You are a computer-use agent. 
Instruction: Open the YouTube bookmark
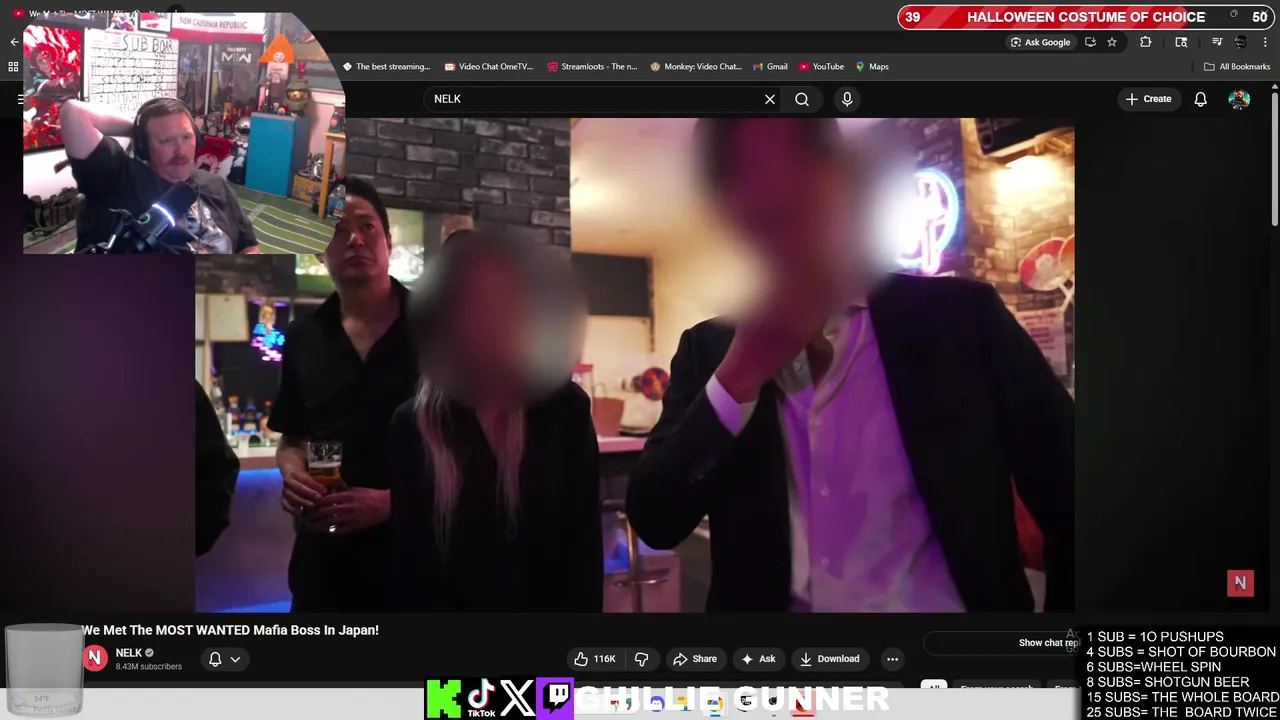pyautogui.click(x=821, y=67)
